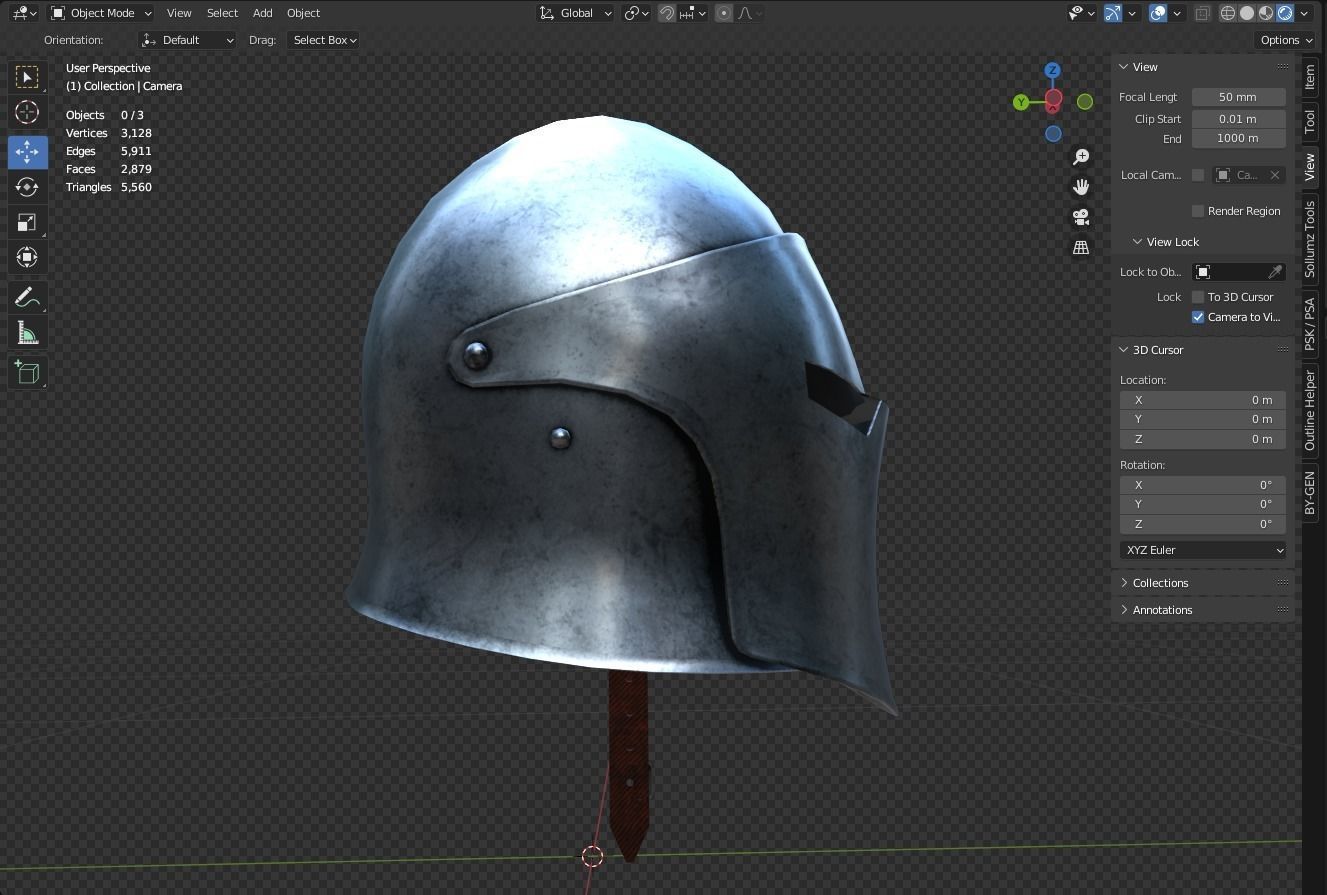1327x895 pixels.
Task: Open the gizmo settings dropdown arrow
Action: (x=1132, y=13)
